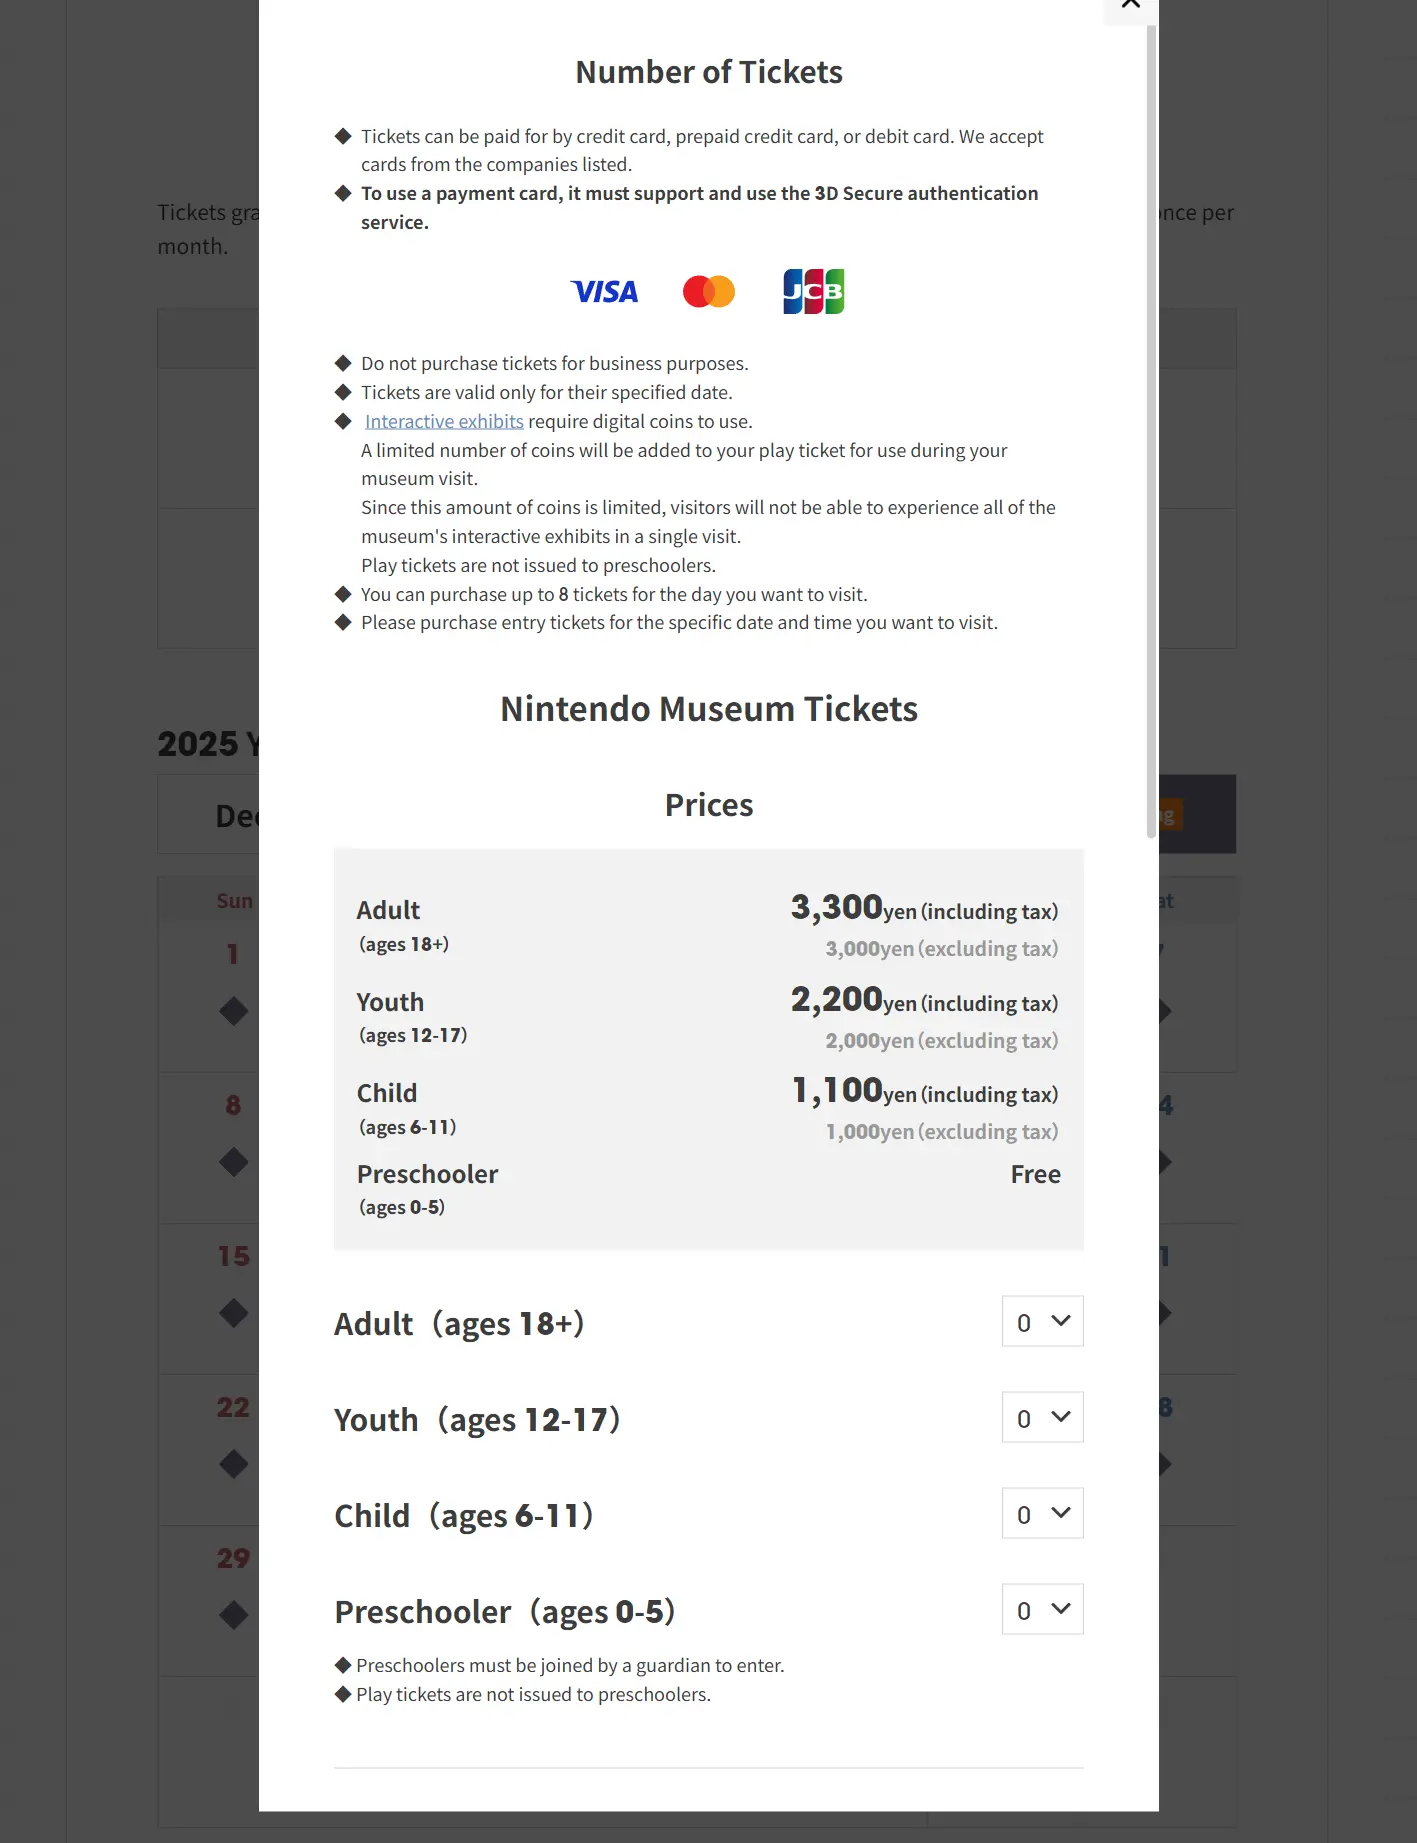Click the Mastercard logo

(x=708, y=292)
